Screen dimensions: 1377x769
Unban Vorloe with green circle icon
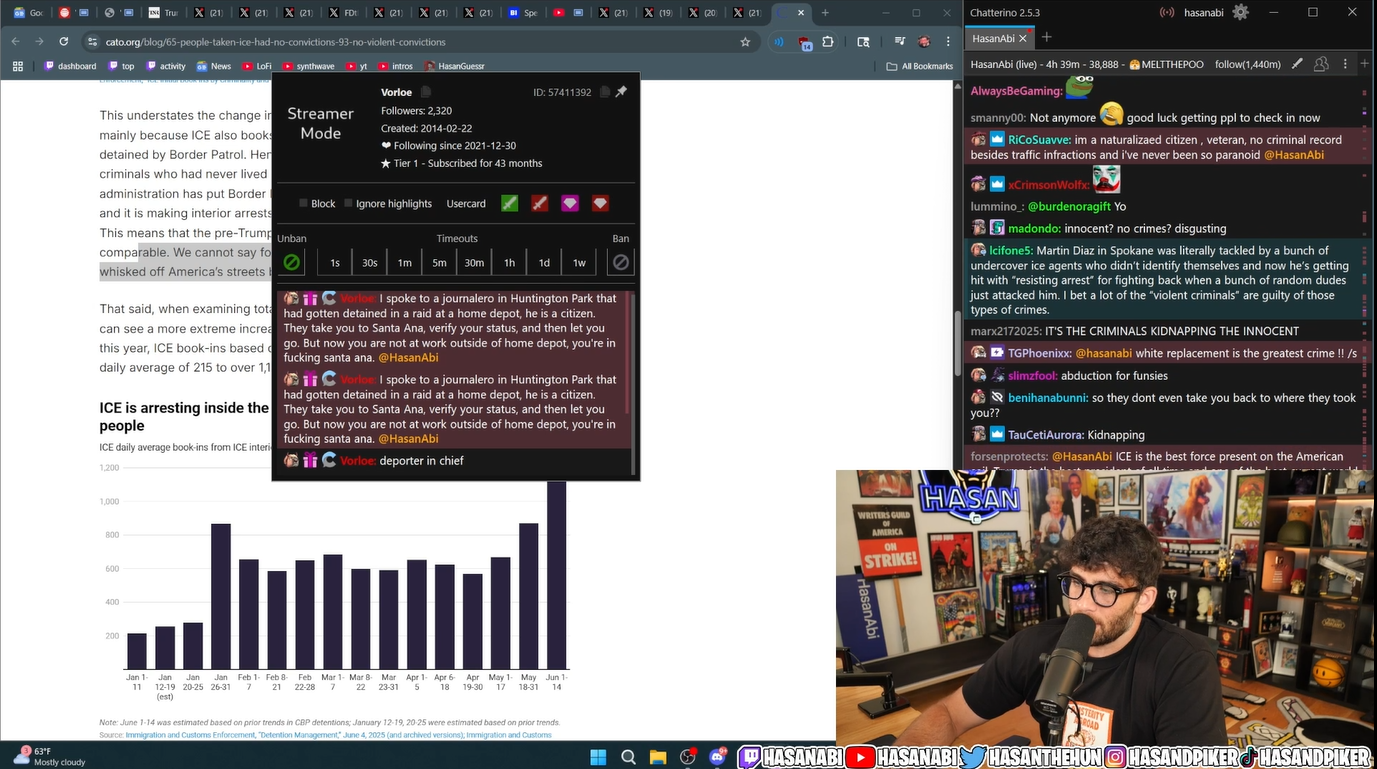pos(291,262)
